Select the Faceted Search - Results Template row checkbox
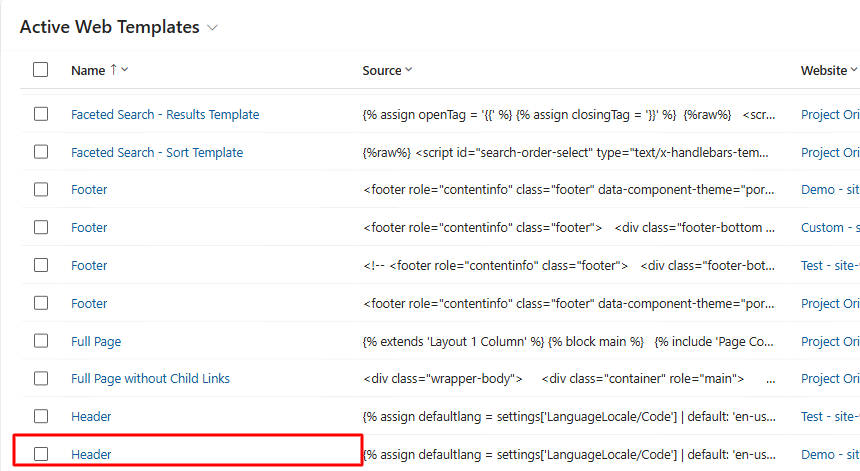Screen dimensions: 860x471 [40, 114]
